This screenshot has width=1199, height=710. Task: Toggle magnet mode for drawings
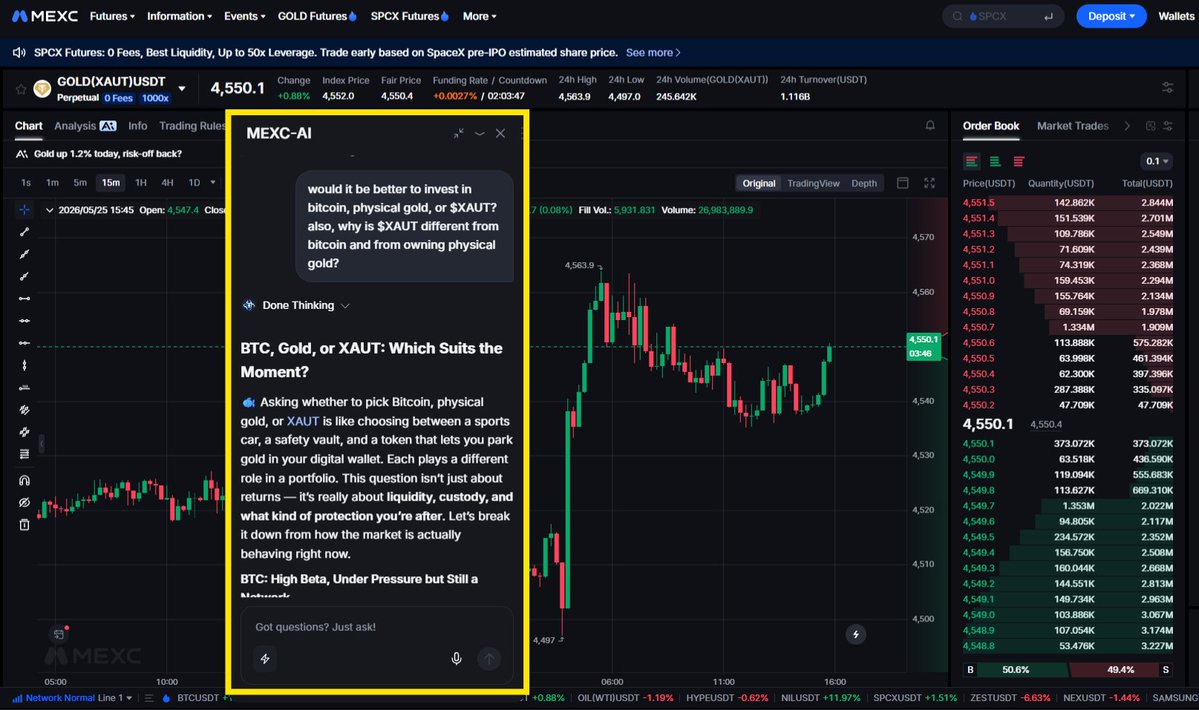(24, 480)
